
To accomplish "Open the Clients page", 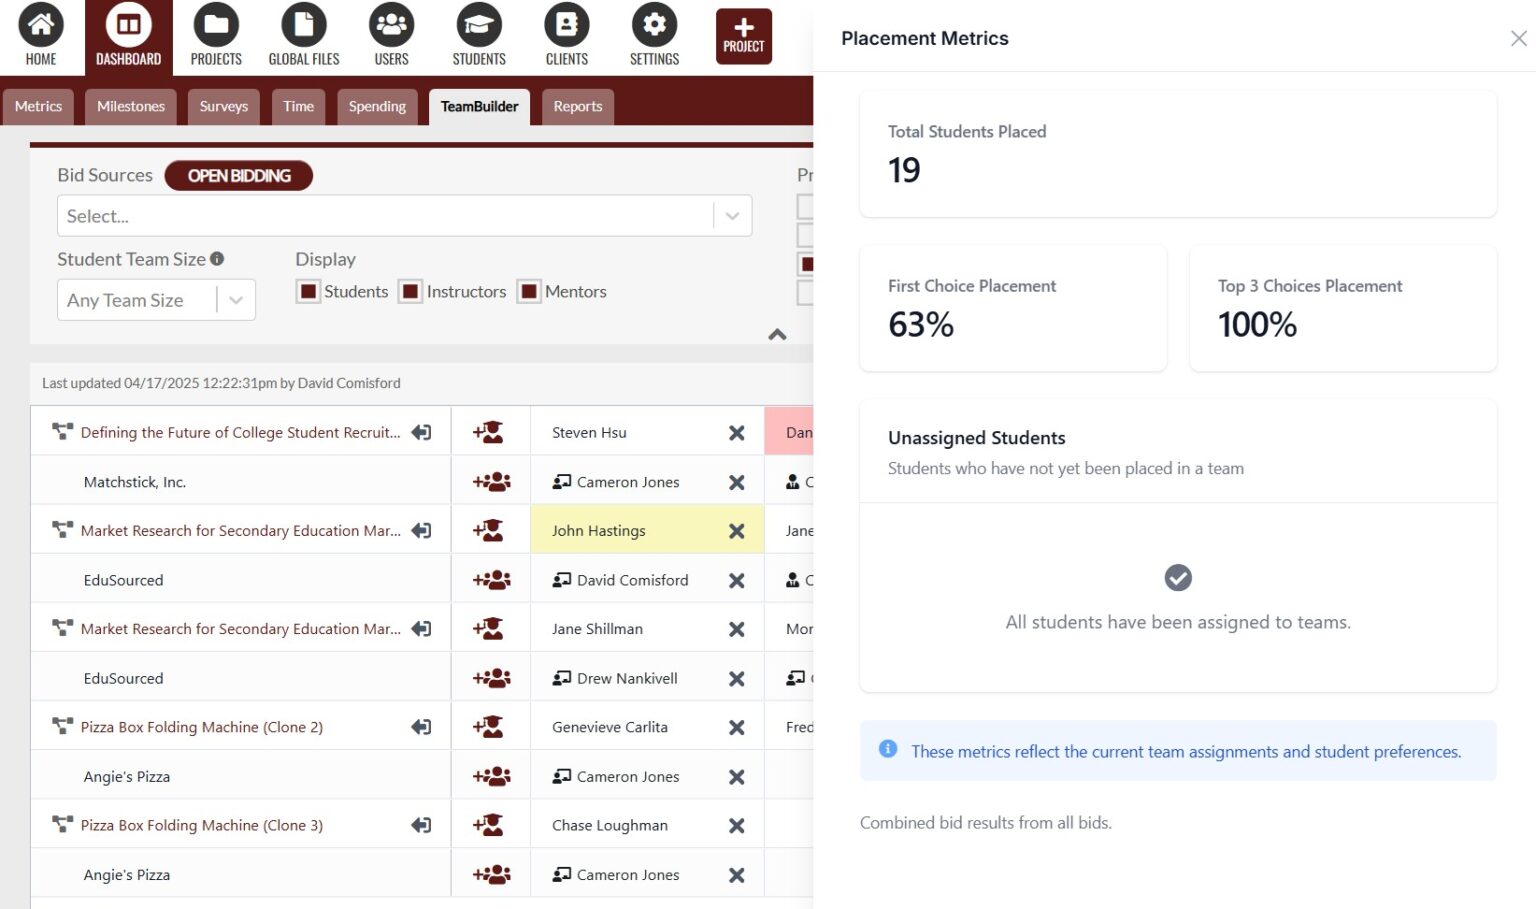I will pos(566,35).
